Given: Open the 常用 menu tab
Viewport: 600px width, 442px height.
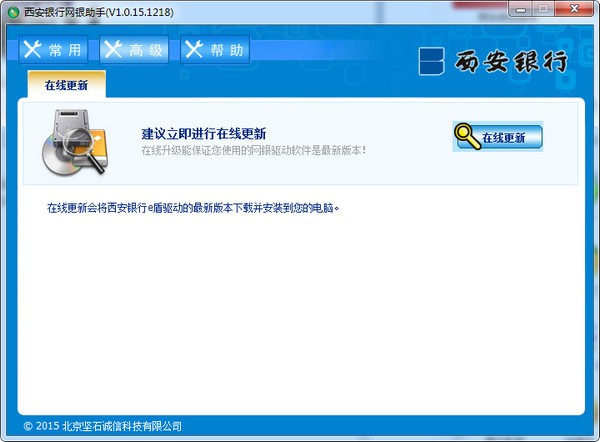Looking at the screenshot, I should click(53, 50).
